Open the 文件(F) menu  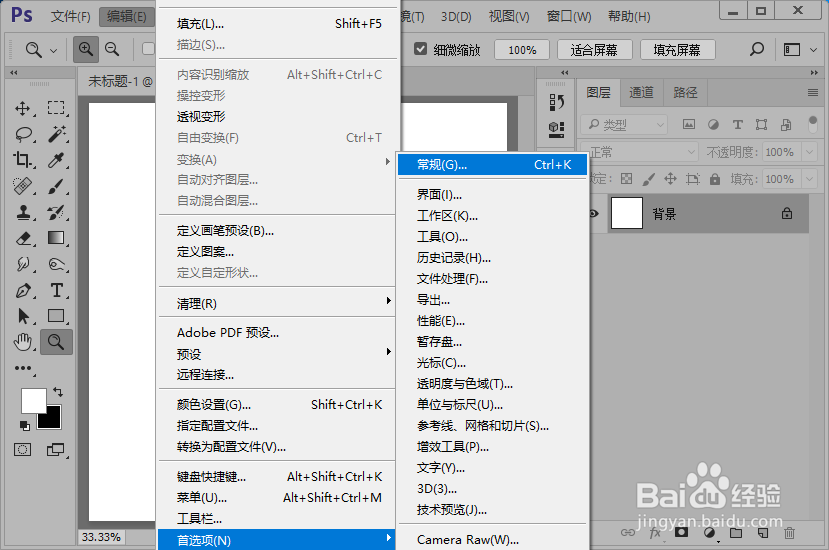coord(70,16)
